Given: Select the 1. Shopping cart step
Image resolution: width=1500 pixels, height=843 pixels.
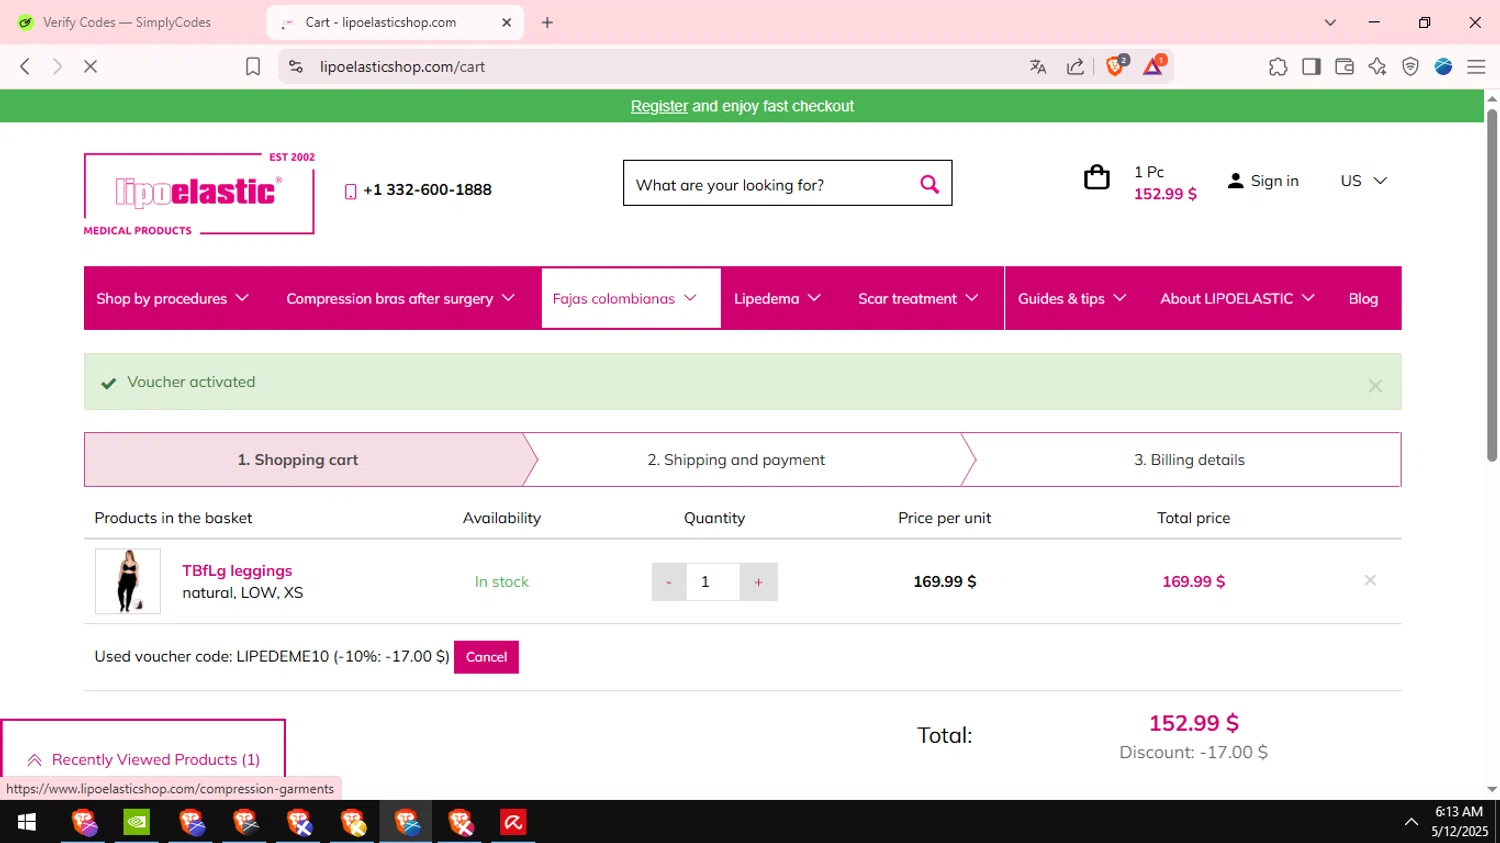Looking at the screenshot, I should [298, 460].
